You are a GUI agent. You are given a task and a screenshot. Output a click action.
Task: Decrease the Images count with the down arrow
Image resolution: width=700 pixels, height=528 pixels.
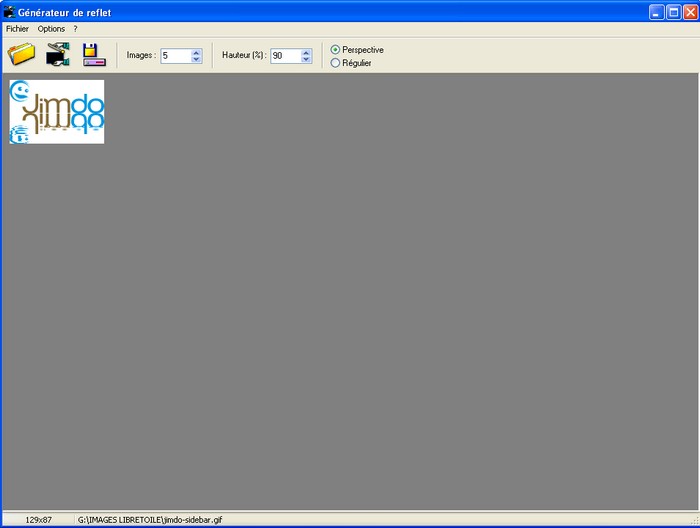coord(196,59)
